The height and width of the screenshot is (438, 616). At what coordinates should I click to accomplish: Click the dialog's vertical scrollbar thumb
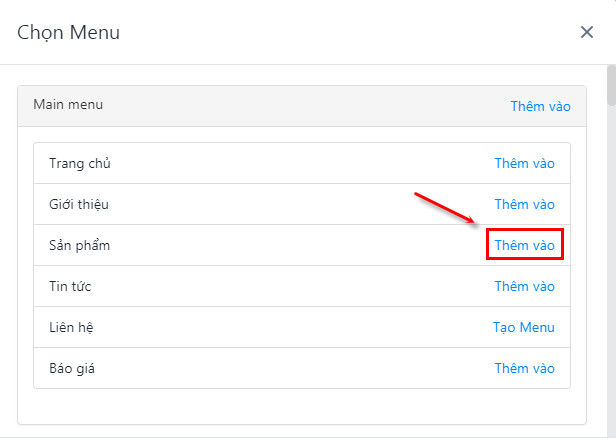pos(611,85)
